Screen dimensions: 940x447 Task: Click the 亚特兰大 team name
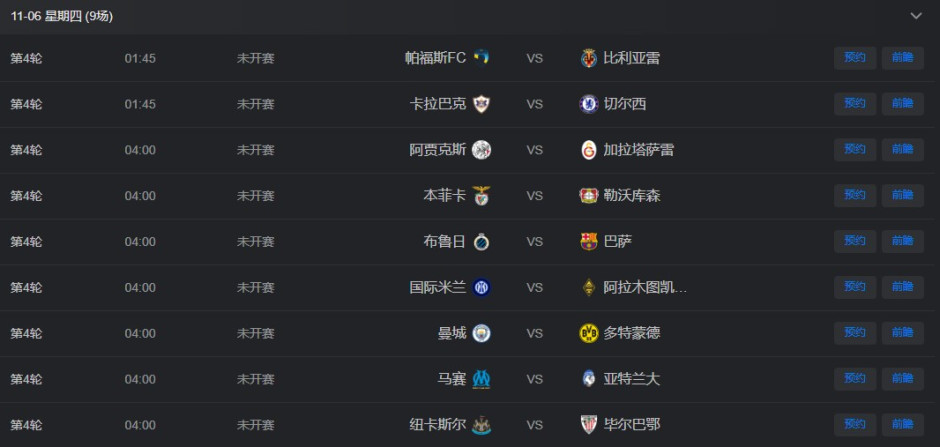pos(631,380)
